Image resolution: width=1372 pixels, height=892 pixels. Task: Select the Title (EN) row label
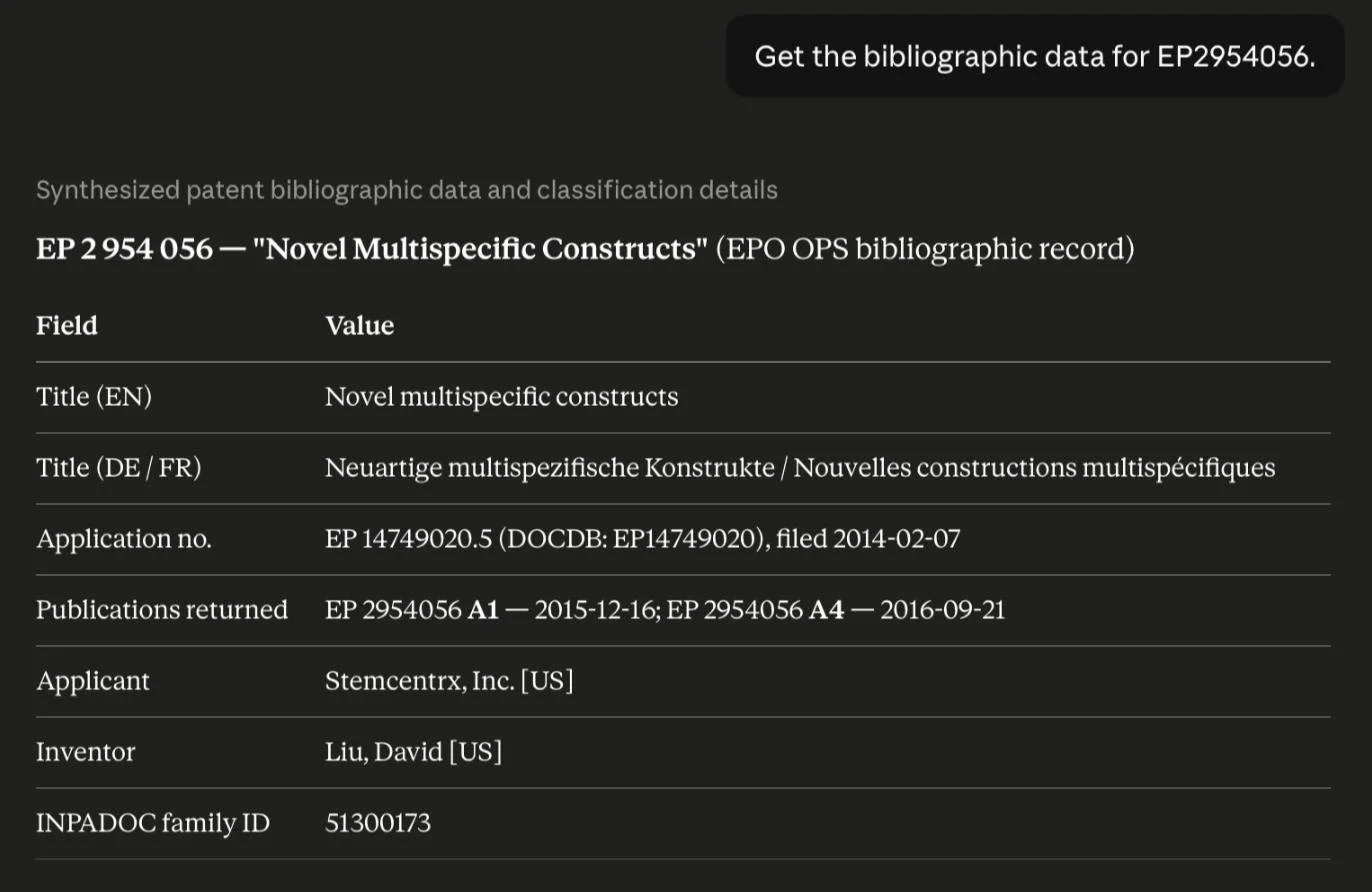[x=94, y=397]
